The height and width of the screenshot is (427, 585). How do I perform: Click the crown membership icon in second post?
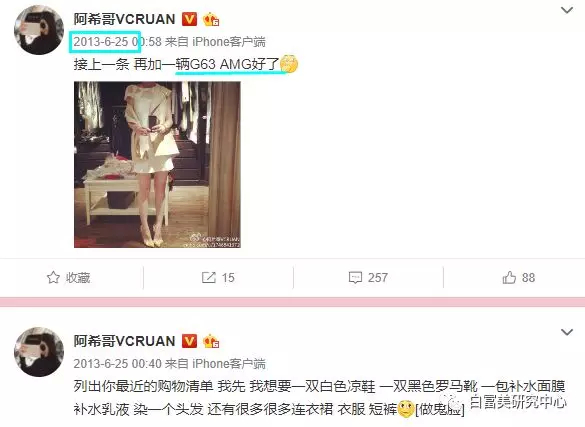[211, 341]
